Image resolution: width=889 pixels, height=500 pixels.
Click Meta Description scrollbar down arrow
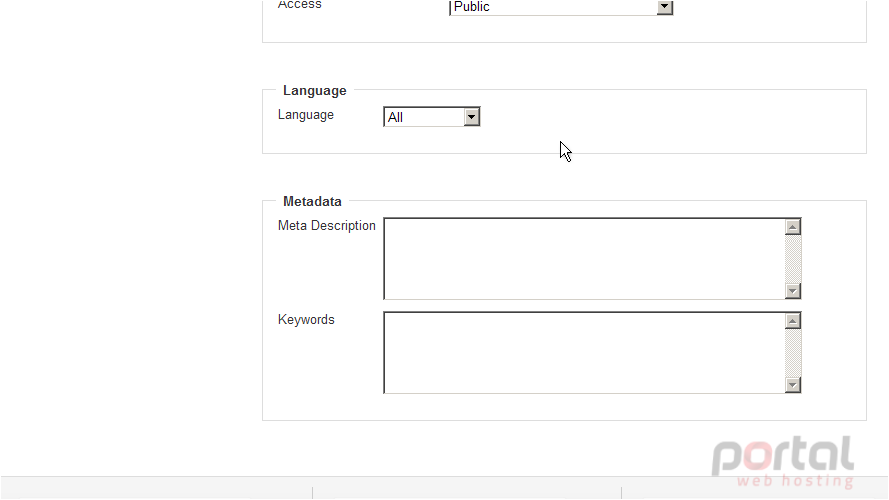(x=793, y=291)
